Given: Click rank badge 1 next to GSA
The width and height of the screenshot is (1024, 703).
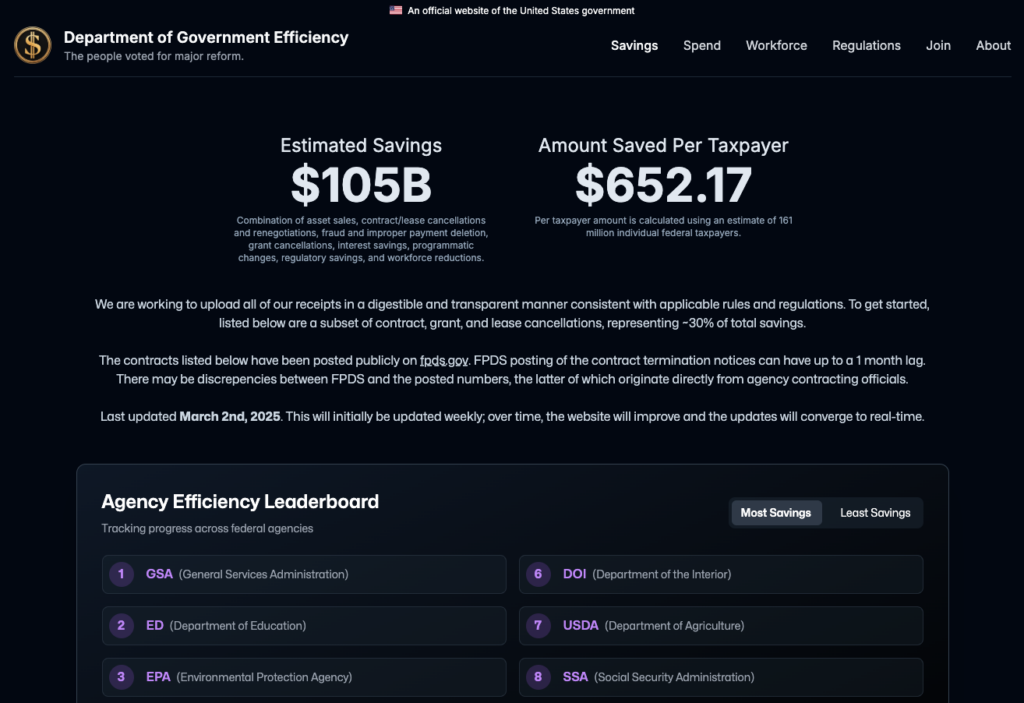Looking at the screenshot, I should (x=121, y=574).
